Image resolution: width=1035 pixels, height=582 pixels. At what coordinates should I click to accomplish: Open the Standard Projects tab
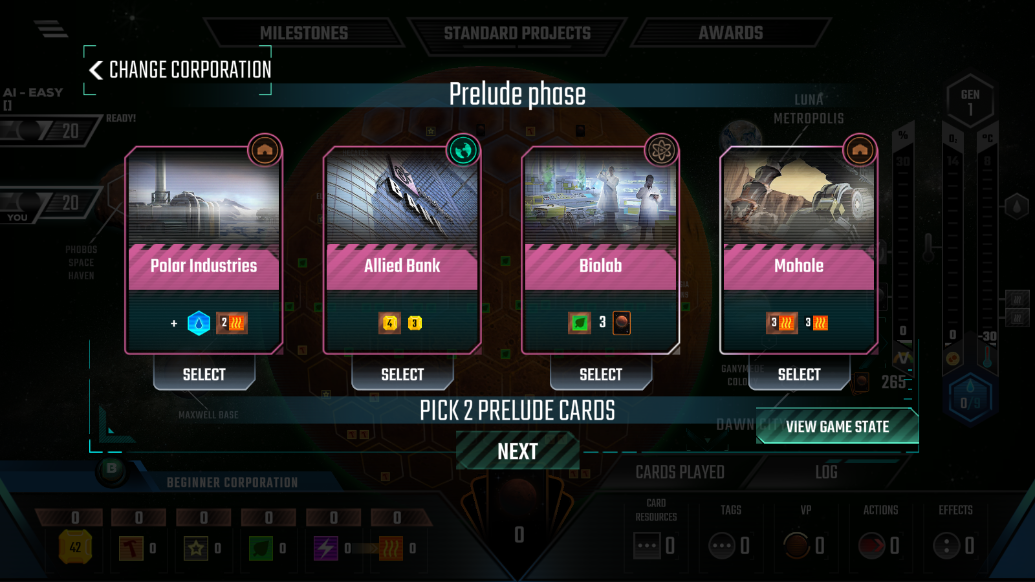517,33
